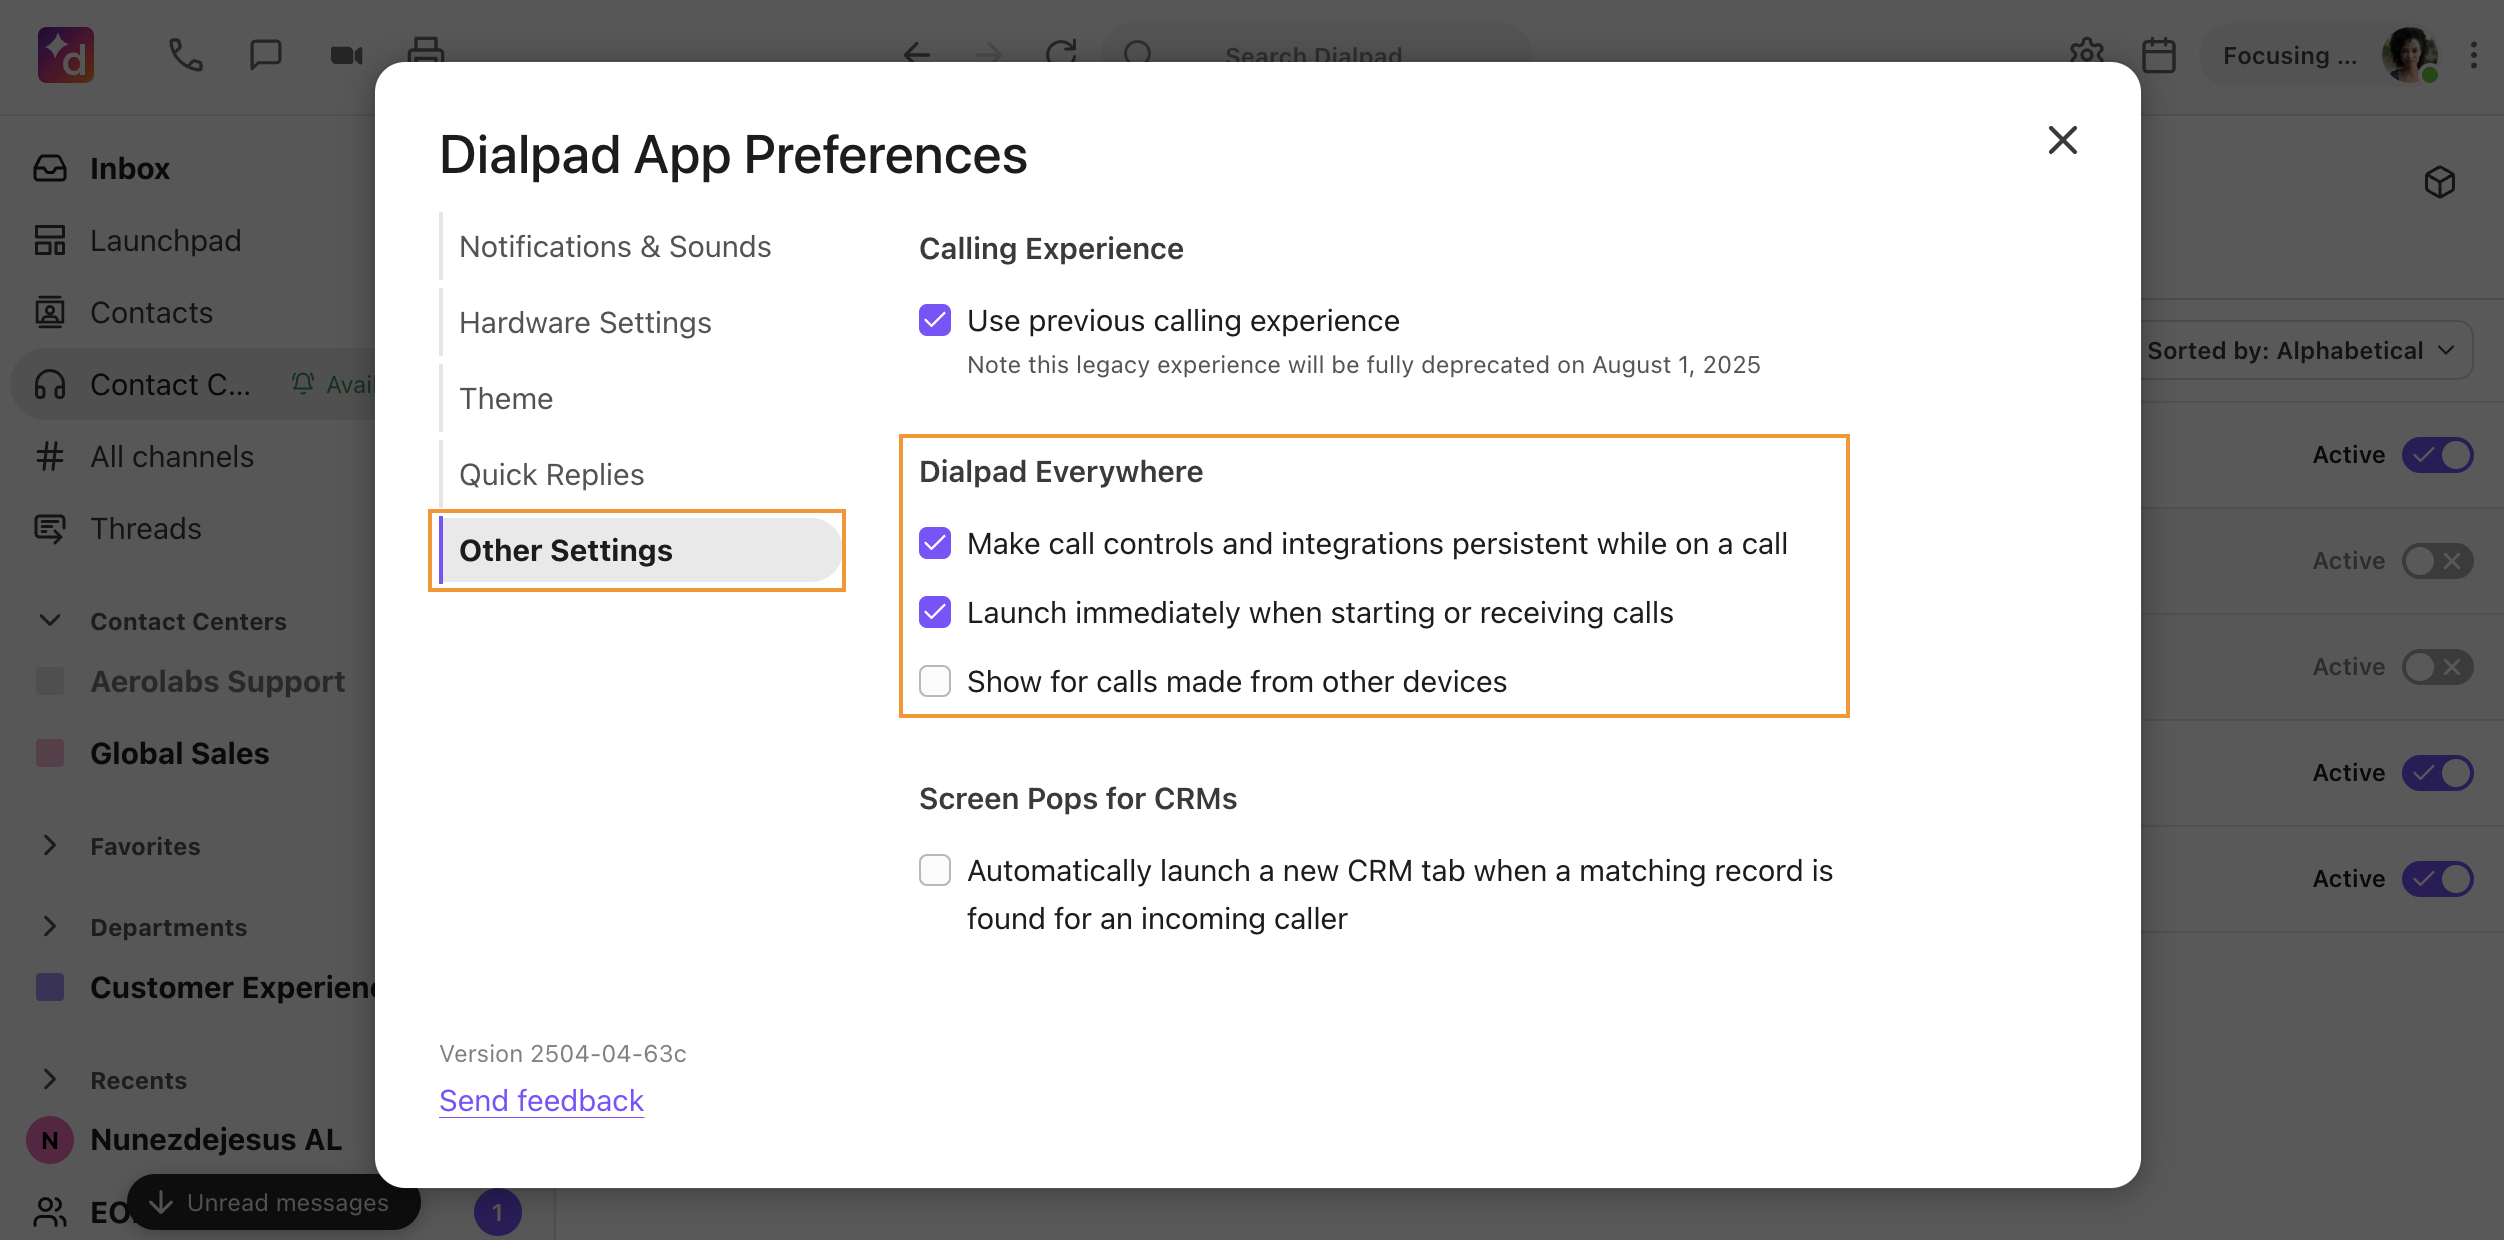Expand the Favorites section

[x=50, y=846]
